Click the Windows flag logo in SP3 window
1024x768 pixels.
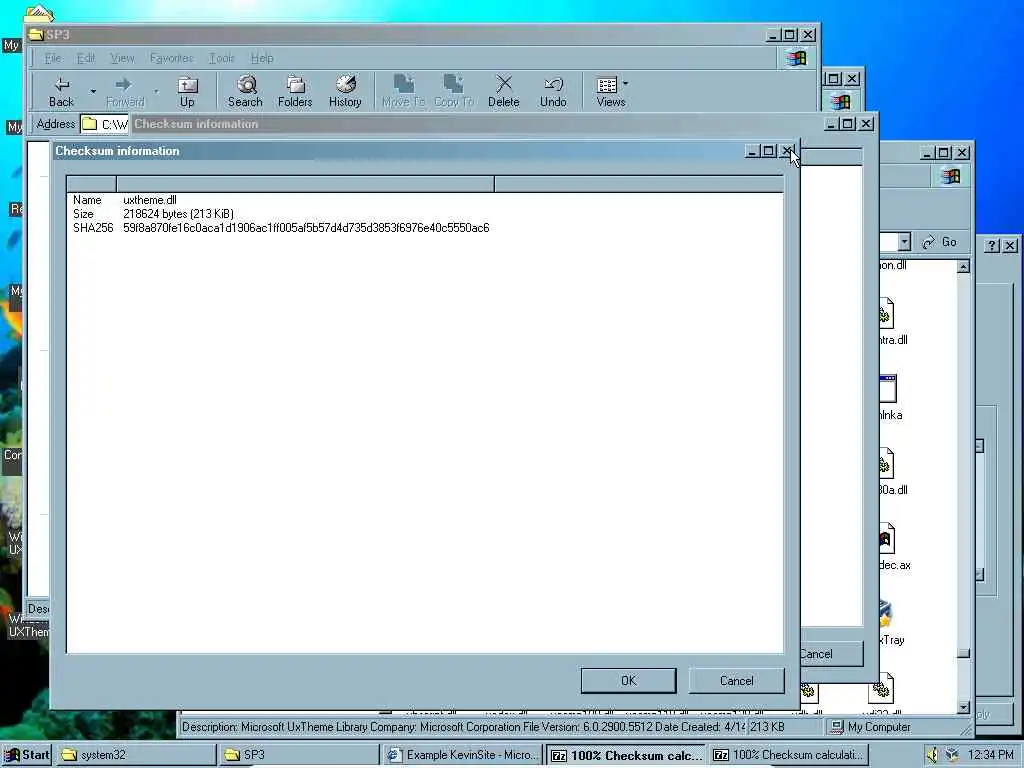[x=796, y=58]
